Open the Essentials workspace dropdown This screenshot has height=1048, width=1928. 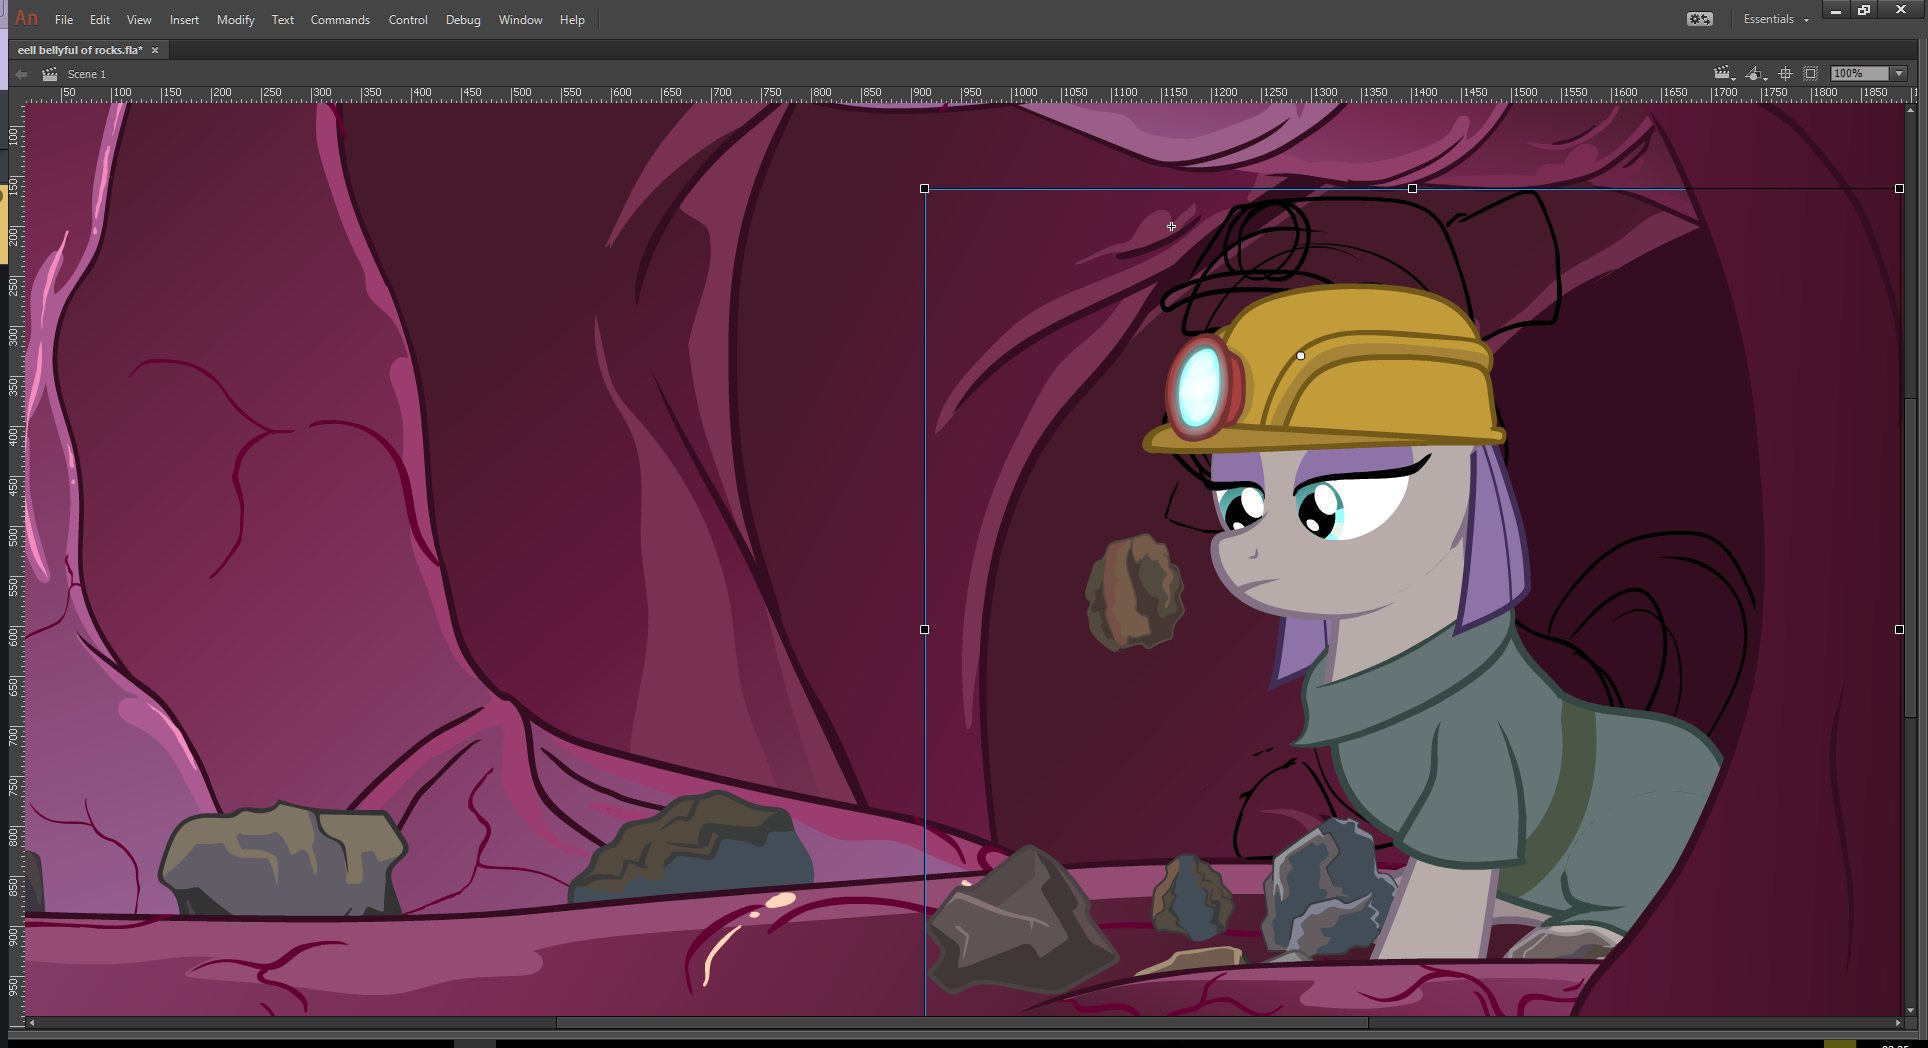[1776, 19]
